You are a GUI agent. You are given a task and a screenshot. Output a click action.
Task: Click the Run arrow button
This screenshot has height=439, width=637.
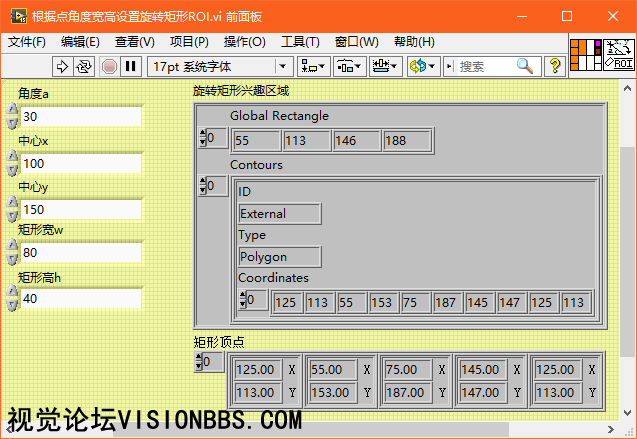coord(62,66)
